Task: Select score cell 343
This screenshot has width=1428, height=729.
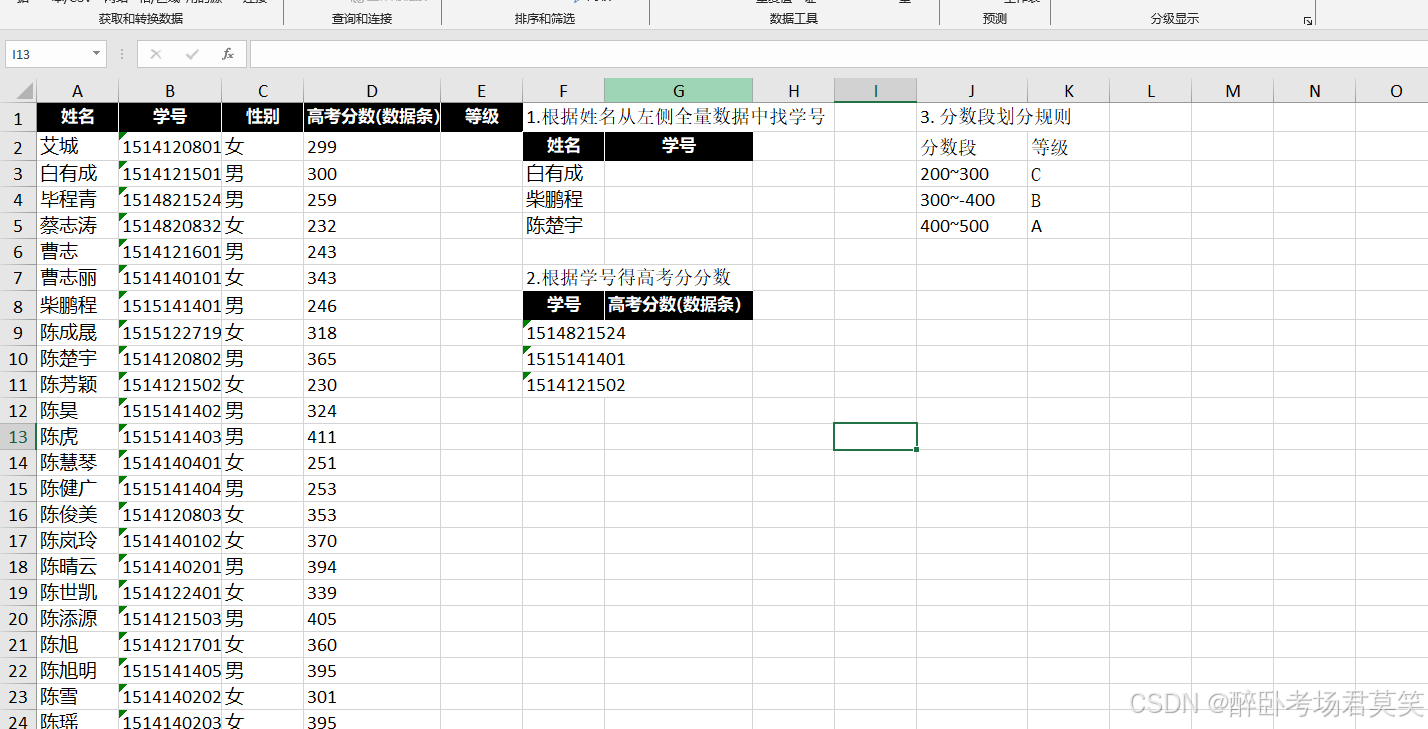Action: [x=372, y=278]
